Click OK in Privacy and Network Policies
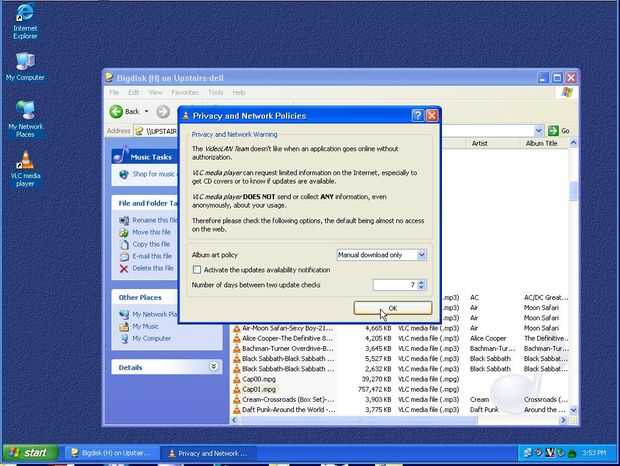Image resolution: width=620 pixels, height=466 pixels. (392, 308)
